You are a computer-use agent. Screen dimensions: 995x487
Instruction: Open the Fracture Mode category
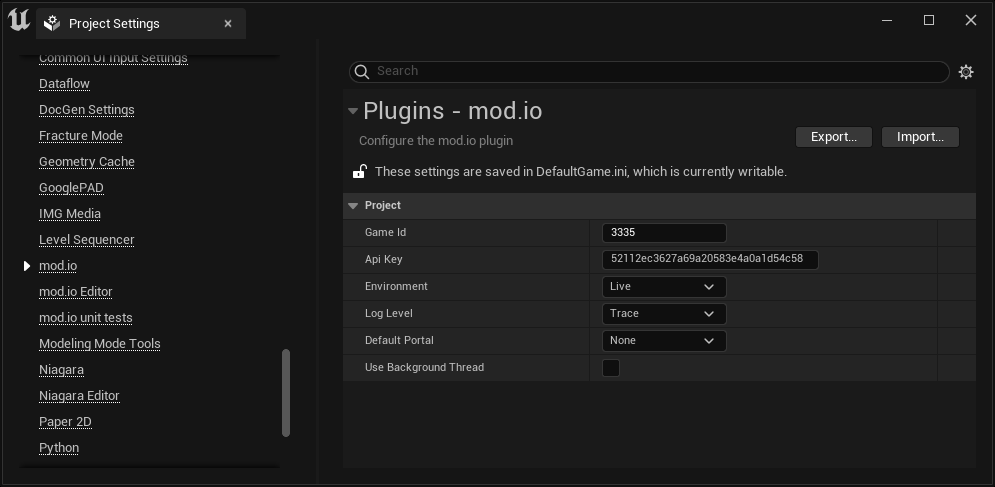(x=81, y=136)
